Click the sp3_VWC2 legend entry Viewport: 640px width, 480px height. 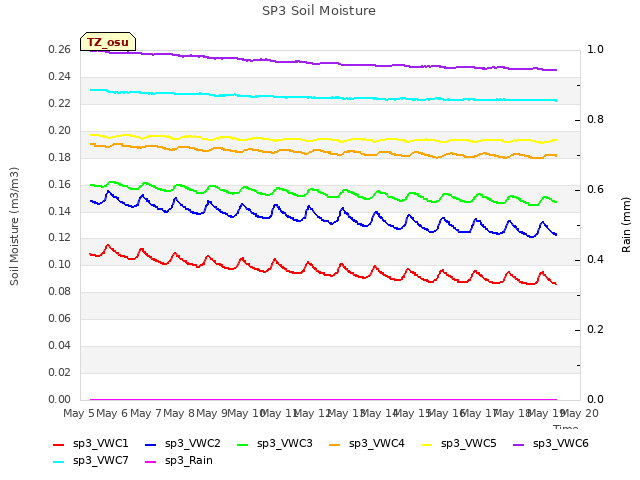[182, 443]
